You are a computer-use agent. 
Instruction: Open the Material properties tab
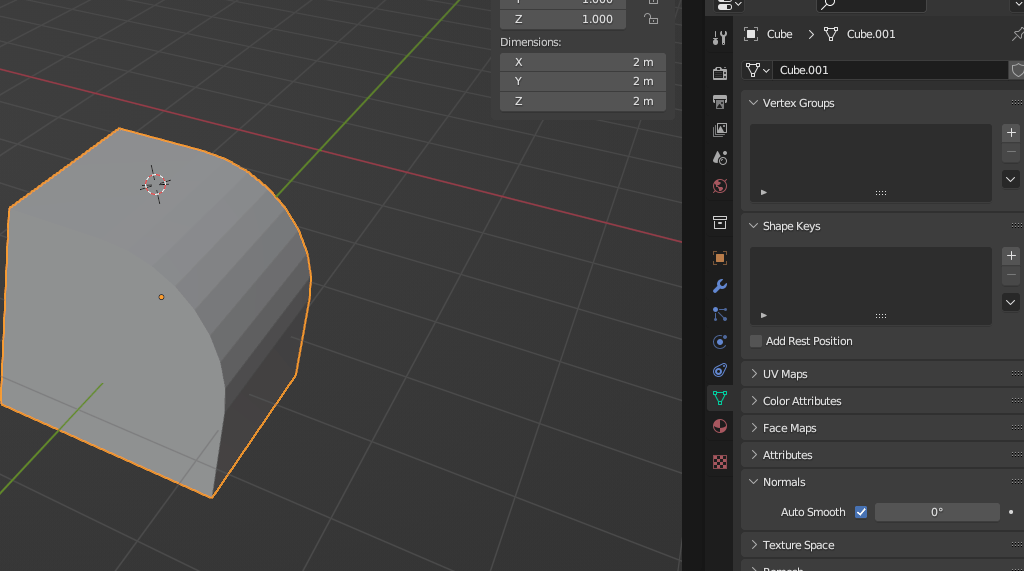[720, 426]
